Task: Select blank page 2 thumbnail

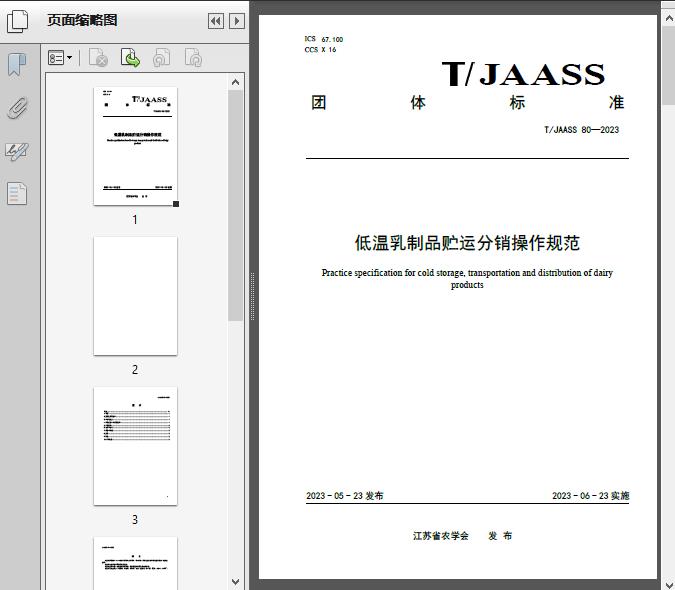Action: click(x=135, y=296)
